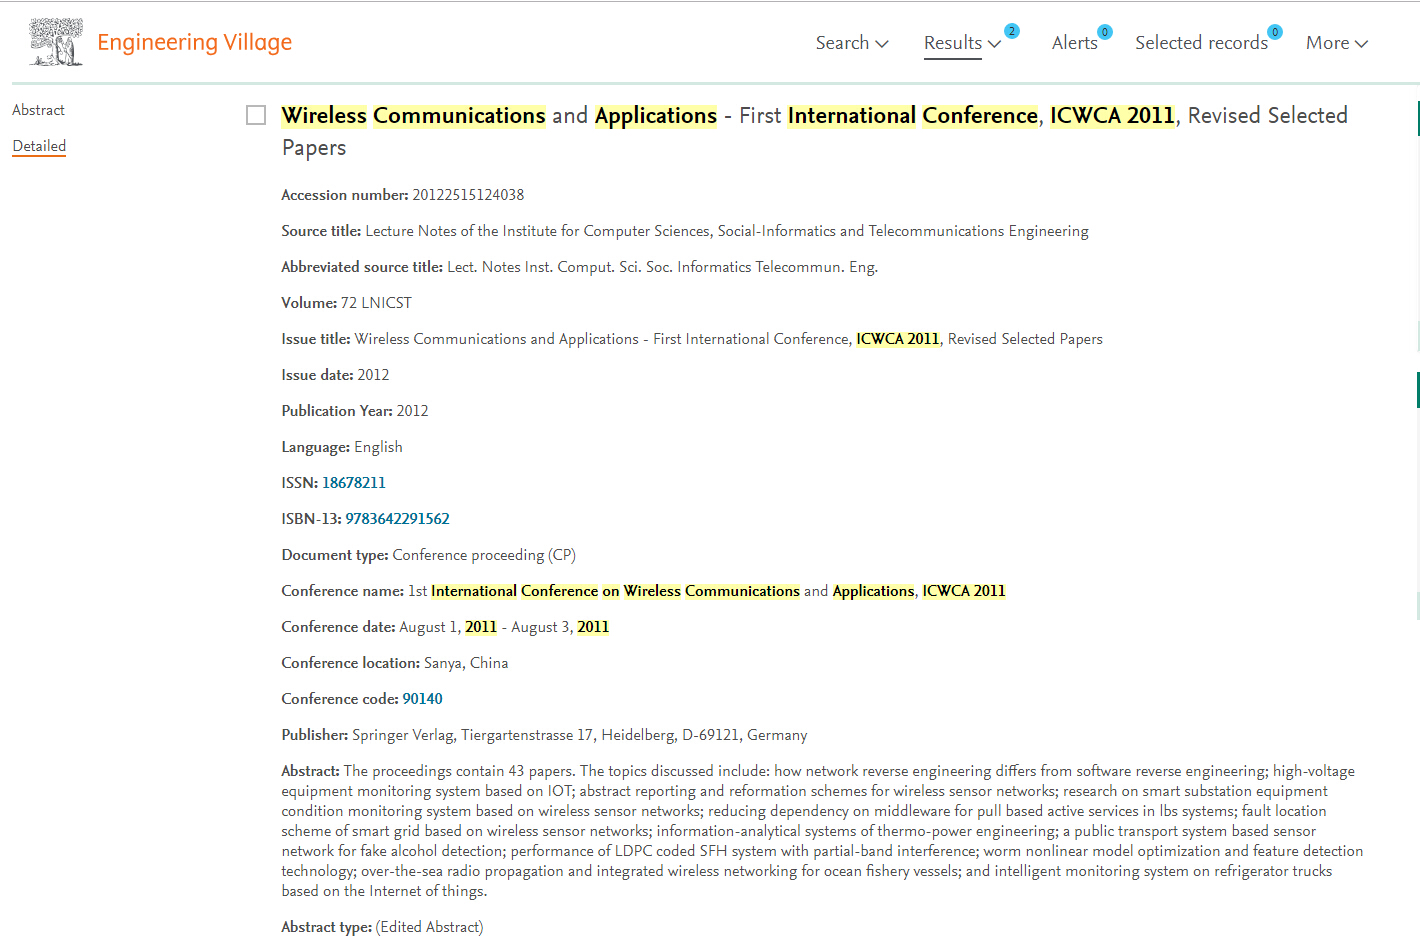Tick the record selection checkbox
Viewport: 1420px width, 938px height.
point(256,115)
